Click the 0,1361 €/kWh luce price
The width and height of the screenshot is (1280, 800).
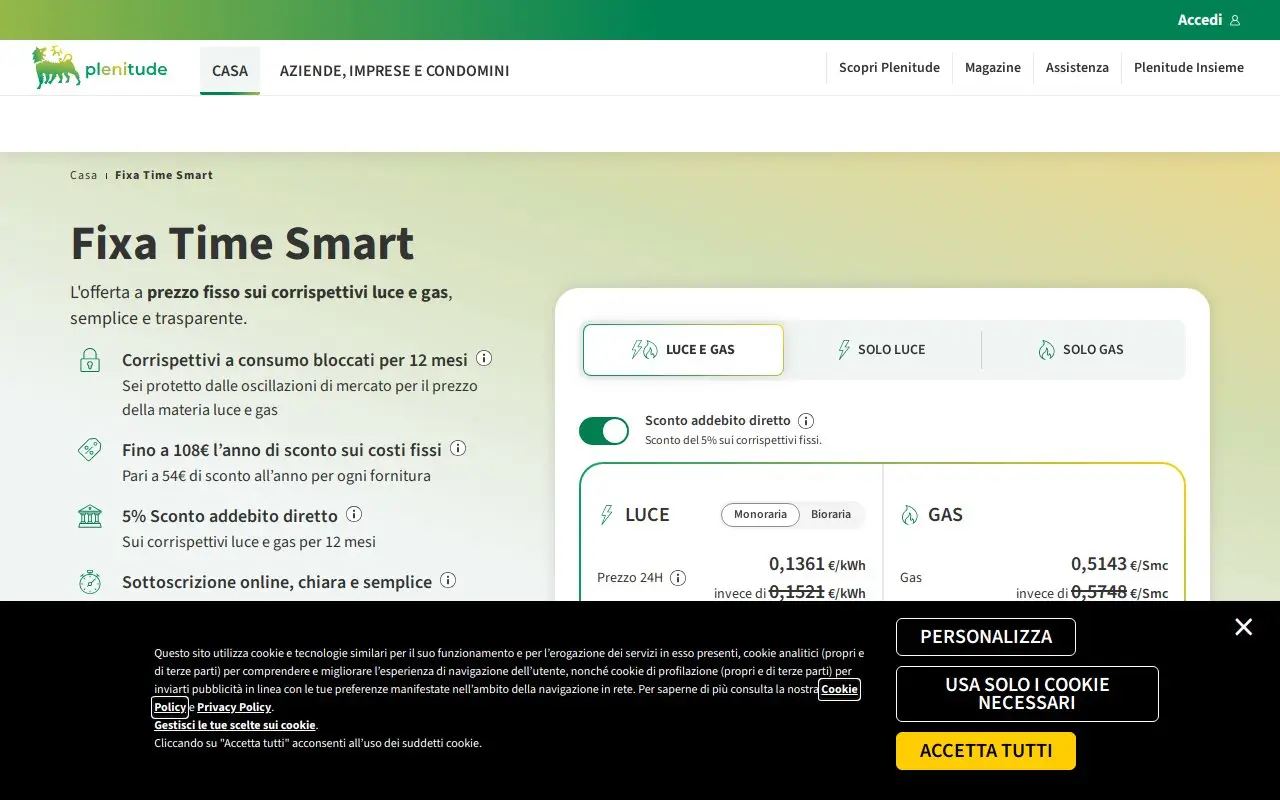pos(817,564)
